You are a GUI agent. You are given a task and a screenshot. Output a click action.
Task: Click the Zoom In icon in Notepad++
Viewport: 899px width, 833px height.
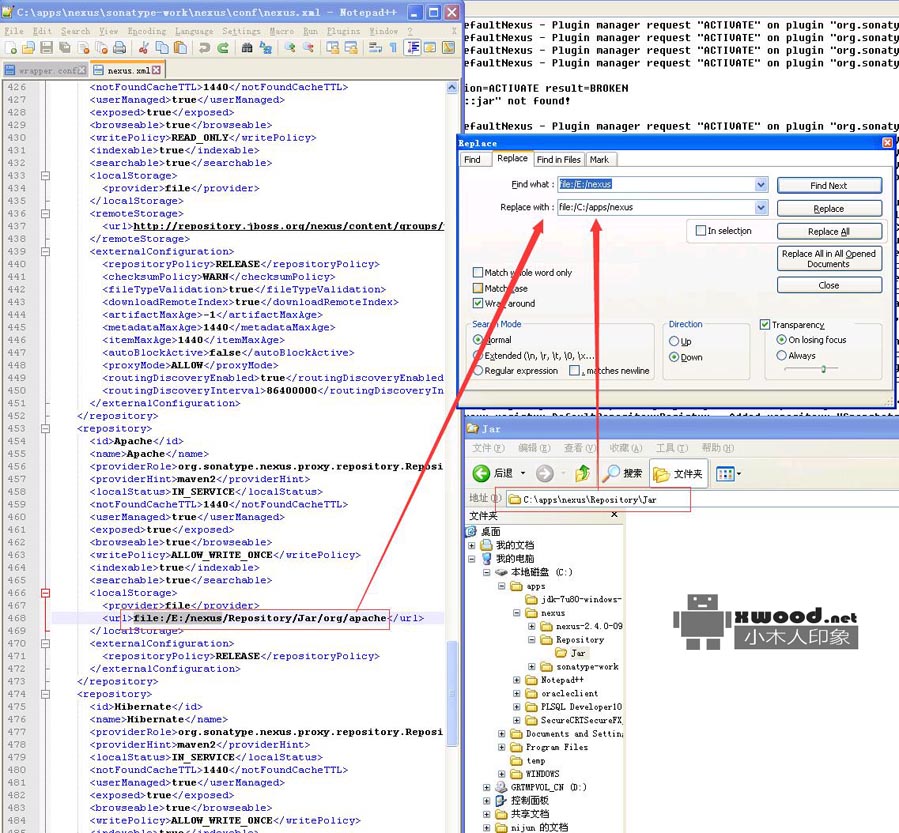point(290,48)
